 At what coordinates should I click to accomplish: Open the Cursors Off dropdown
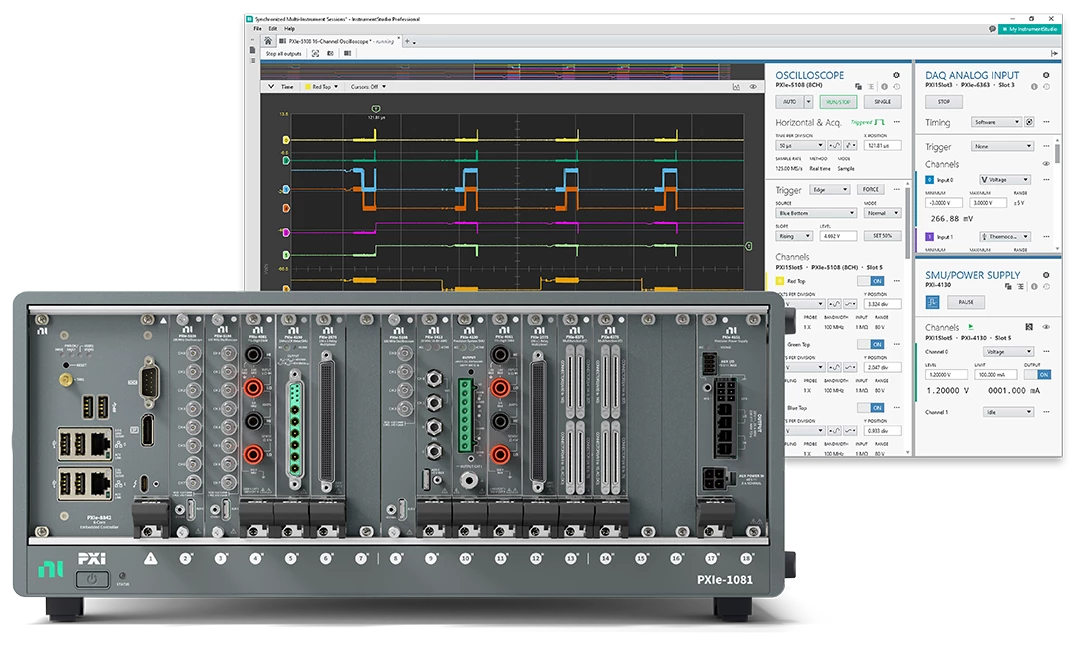click(x=368, y=87)
